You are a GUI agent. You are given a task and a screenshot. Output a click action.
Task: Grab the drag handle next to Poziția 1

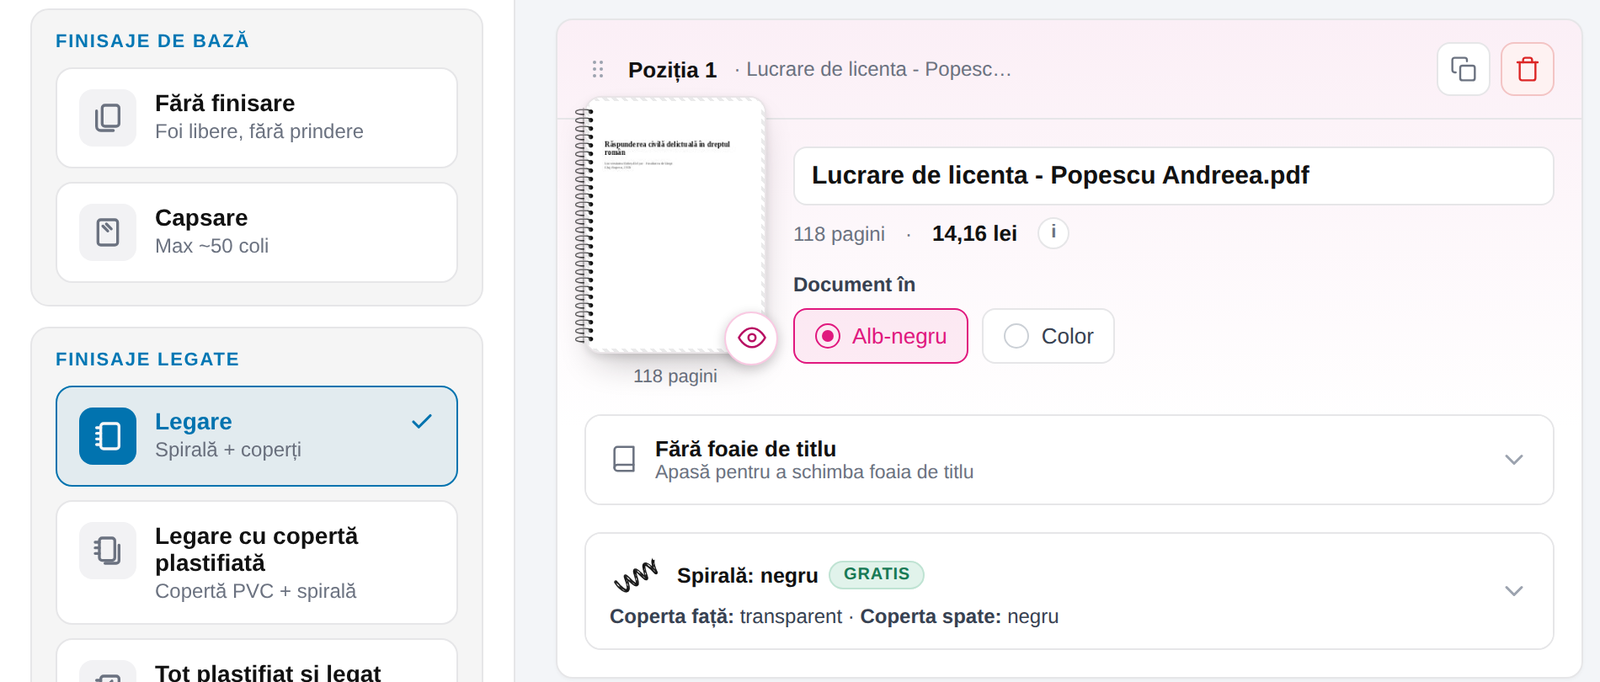pos(598,69)
